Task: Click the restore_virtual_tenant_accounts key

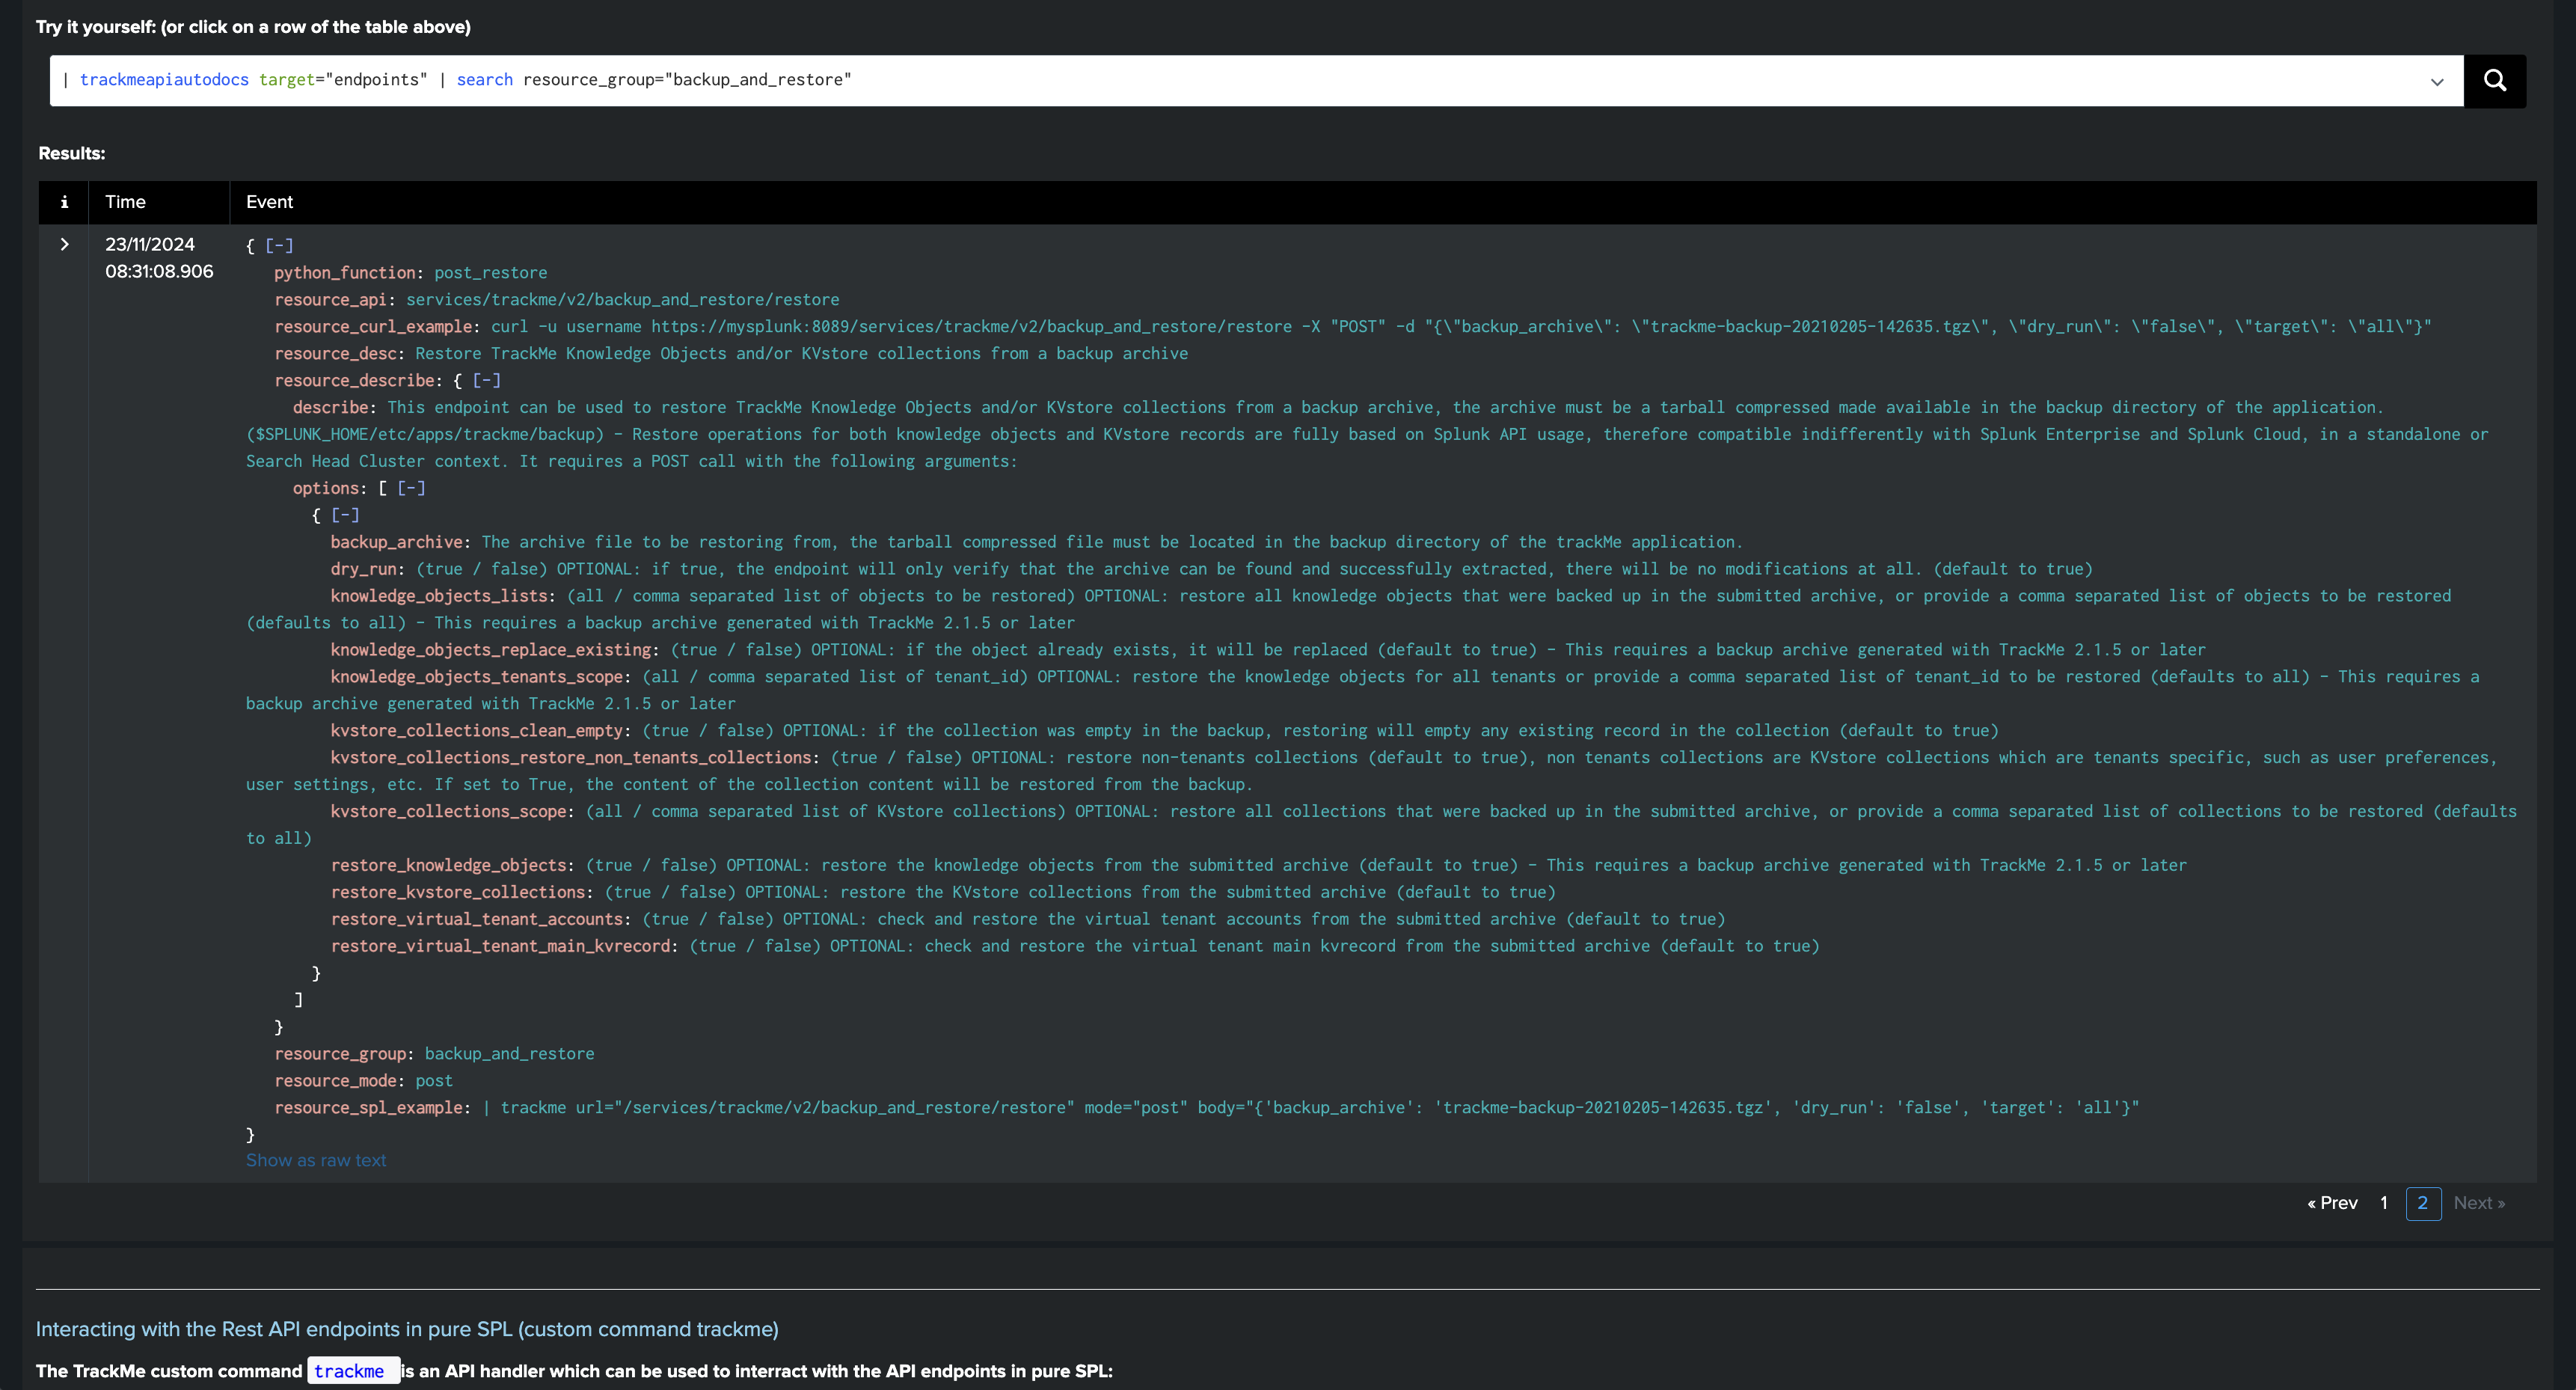Action: (477, 920)
